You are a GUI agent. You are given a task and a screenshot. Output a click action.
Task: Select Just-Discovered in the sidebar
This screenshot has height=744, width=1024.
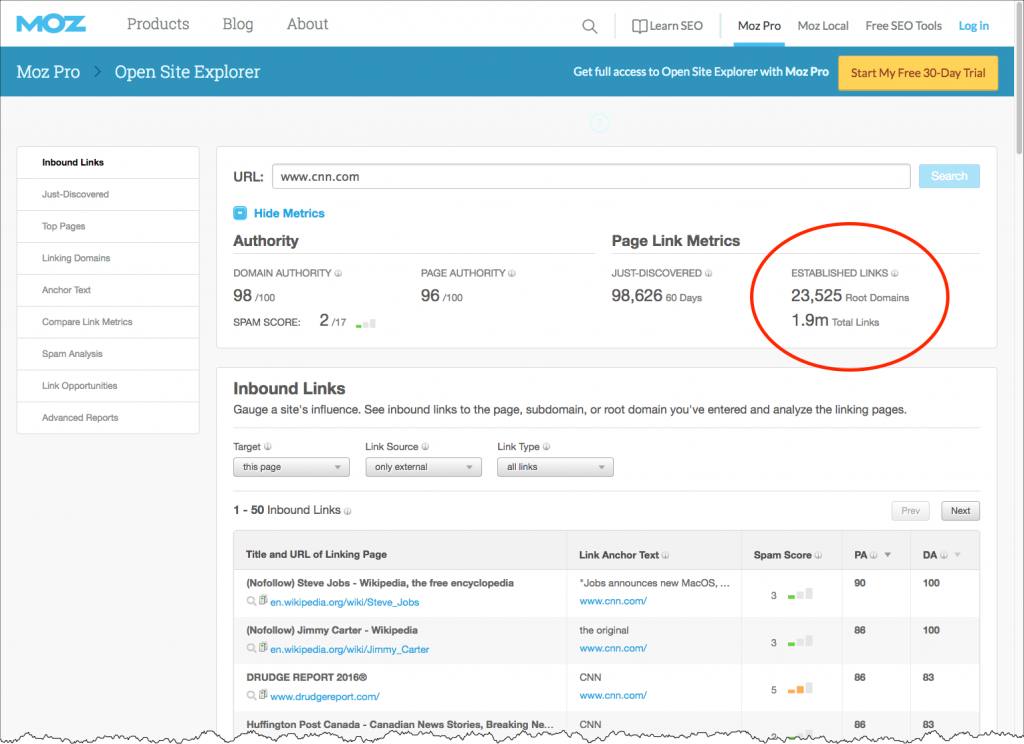[76, 194]
